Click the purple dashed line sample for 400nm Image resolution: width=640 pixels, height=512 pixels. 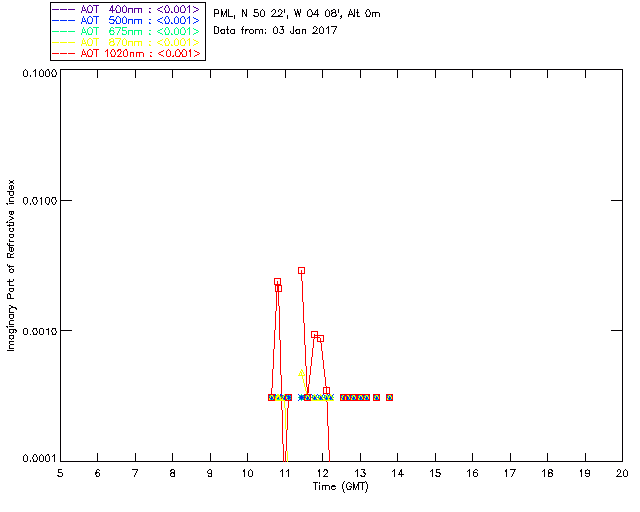tap(64, 9)
